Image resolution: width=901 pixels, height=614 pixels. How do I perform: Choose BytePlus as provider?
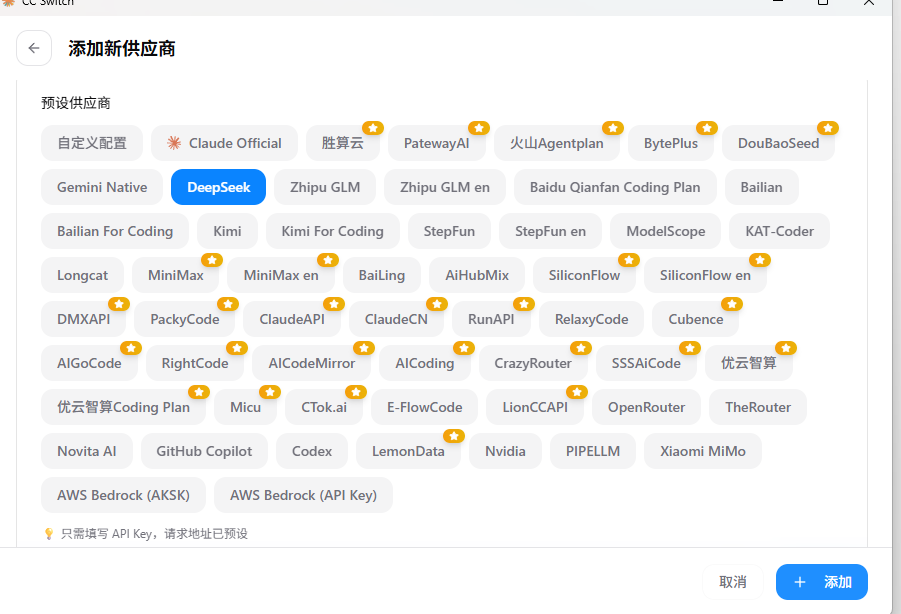click(671, 143)
